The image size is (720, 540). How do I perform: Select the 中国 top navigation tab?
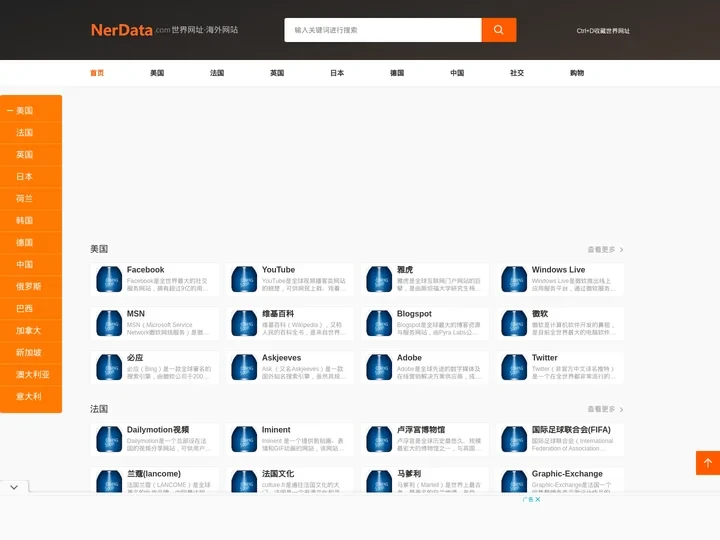457,73
